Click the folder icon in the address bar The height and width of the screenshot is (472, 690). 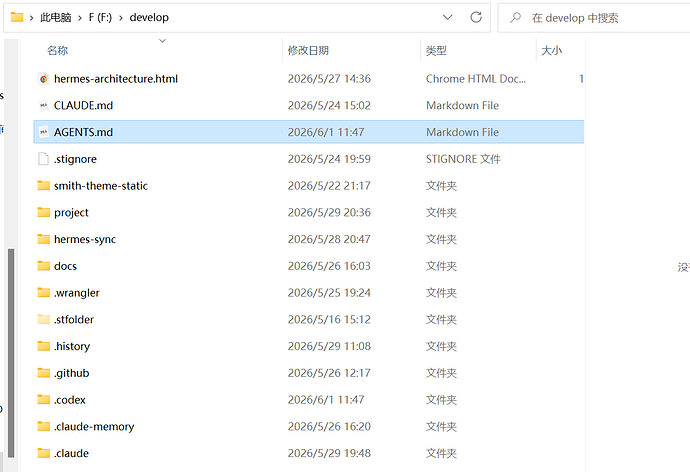pyautogui.click(x=17, y=17)
